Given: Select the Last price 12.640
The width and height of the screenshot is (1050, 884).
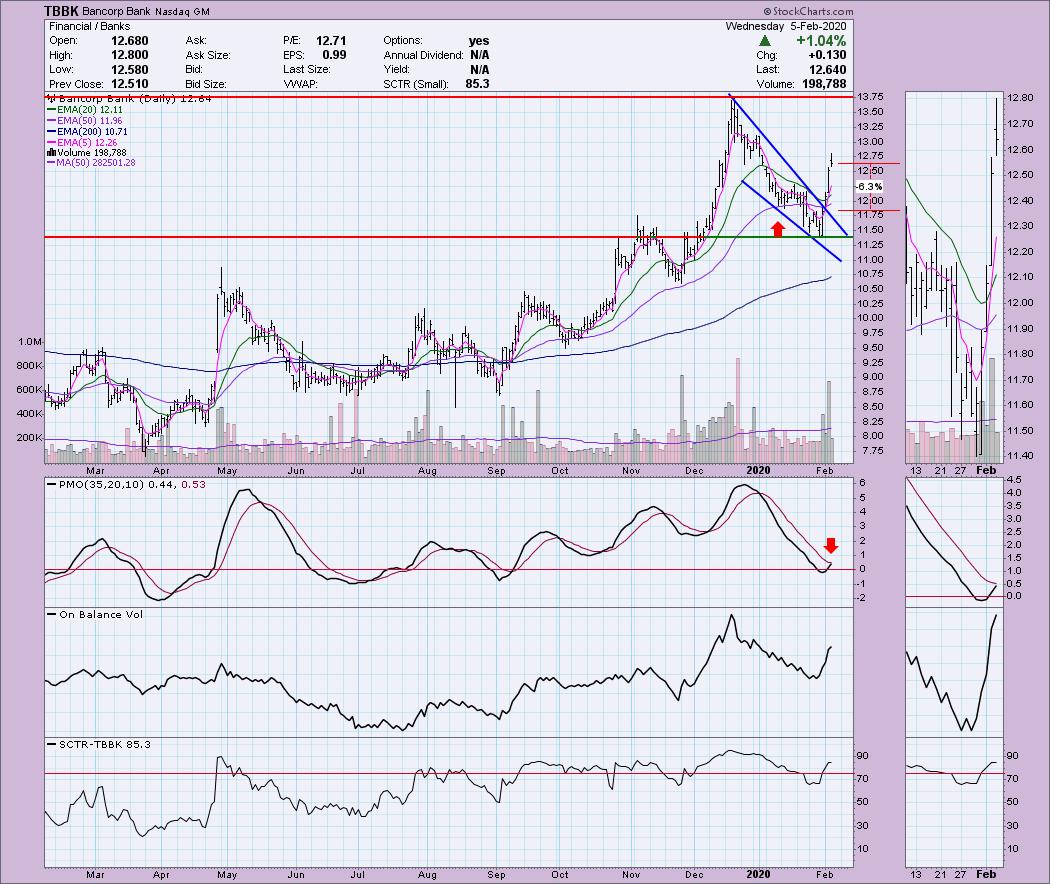Looking at the screenshot, I should [827, 70].
